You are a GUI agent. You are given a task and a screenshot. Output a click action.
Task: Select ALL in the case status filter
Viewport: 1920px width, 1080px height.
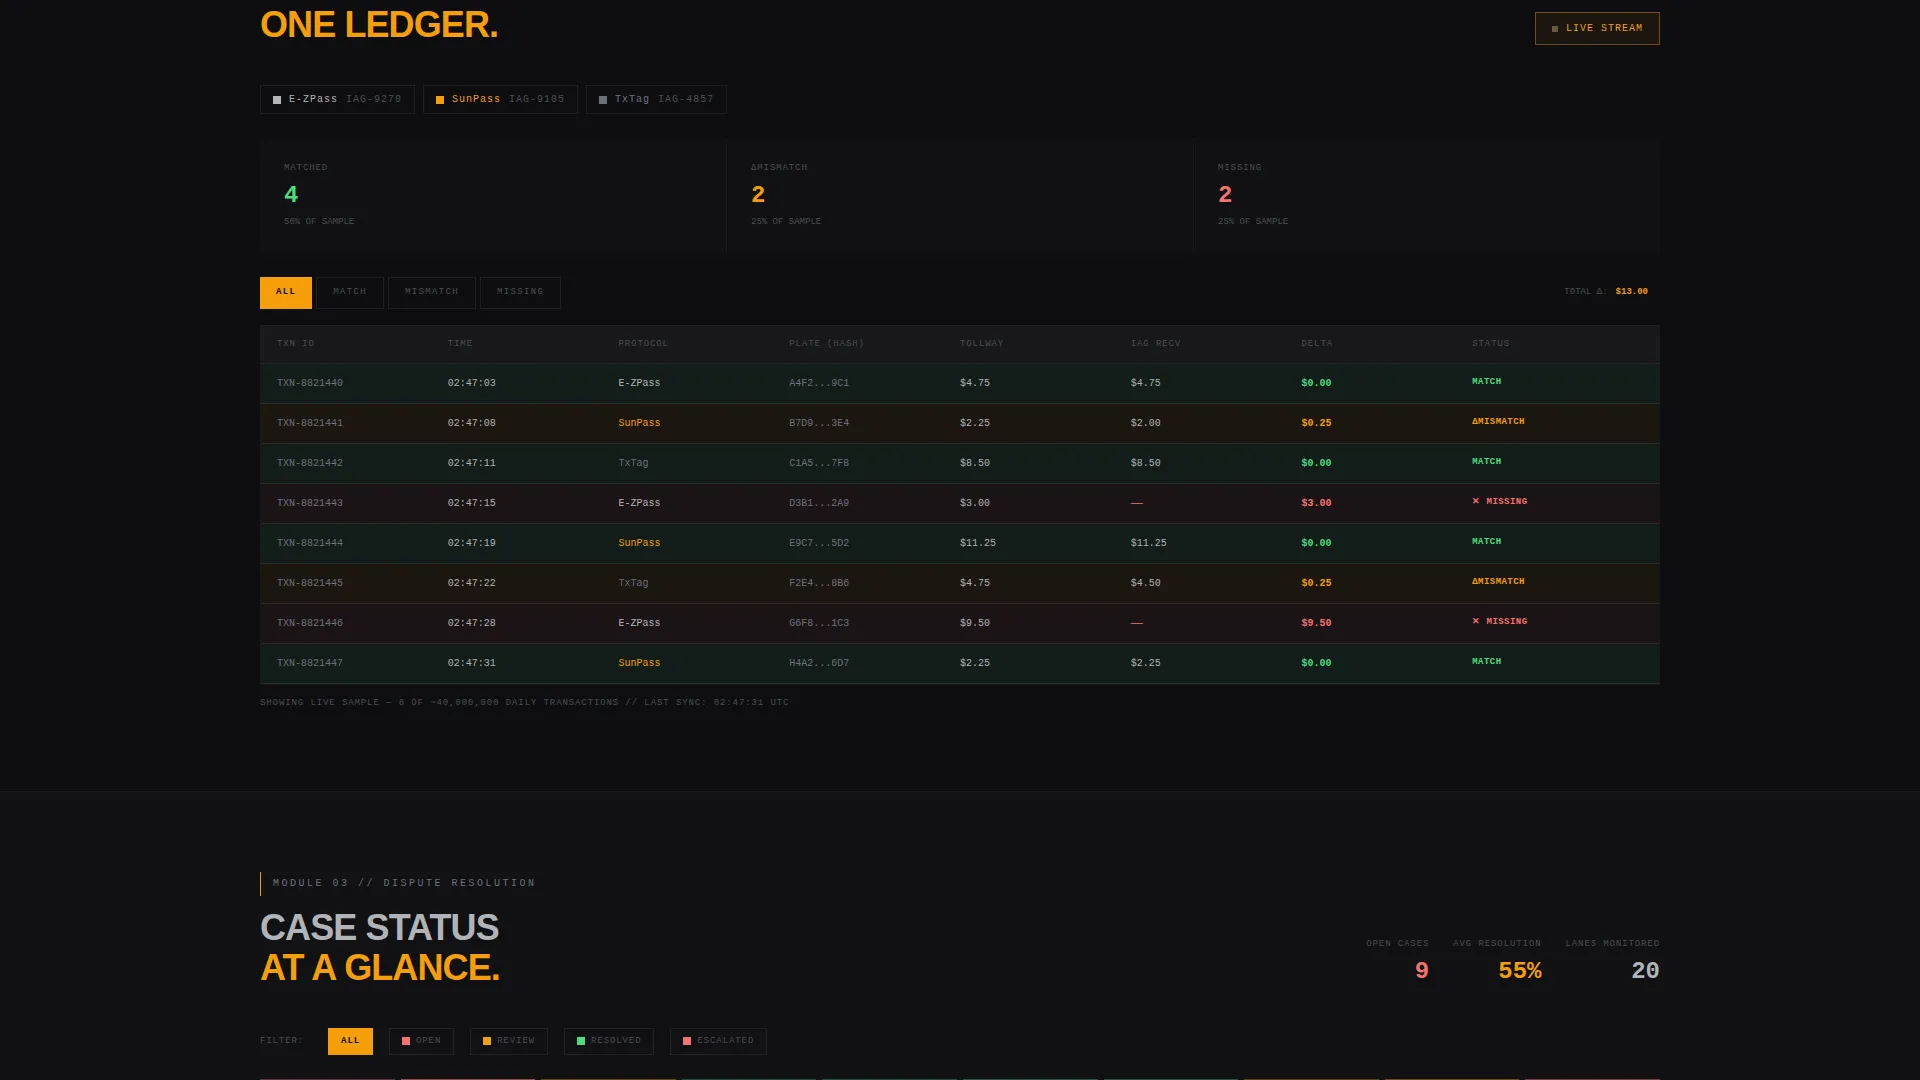pos(350,1041)
